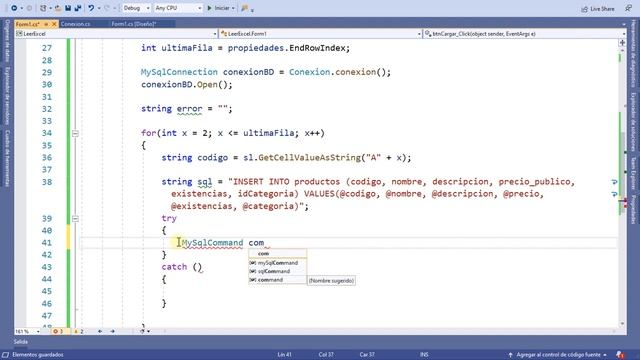The width and height of the screenshot is (640, 360).
Task: Click the split editor button above scrollbar
Action: [622, 42]
